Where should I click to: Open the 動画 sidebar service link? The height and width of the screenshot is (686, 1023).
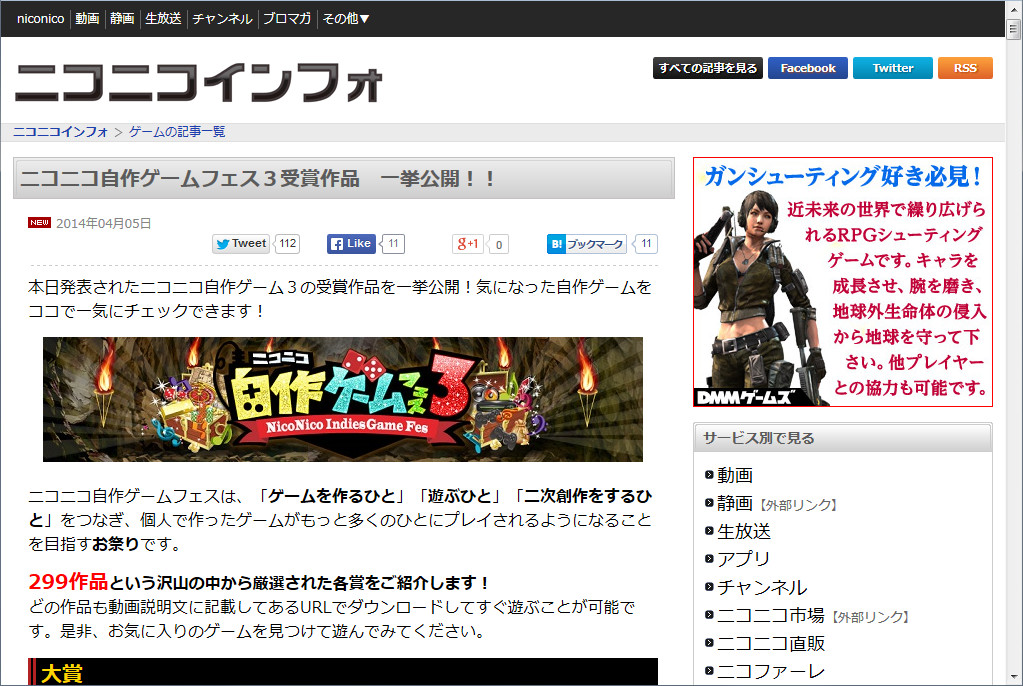[735, 475]
